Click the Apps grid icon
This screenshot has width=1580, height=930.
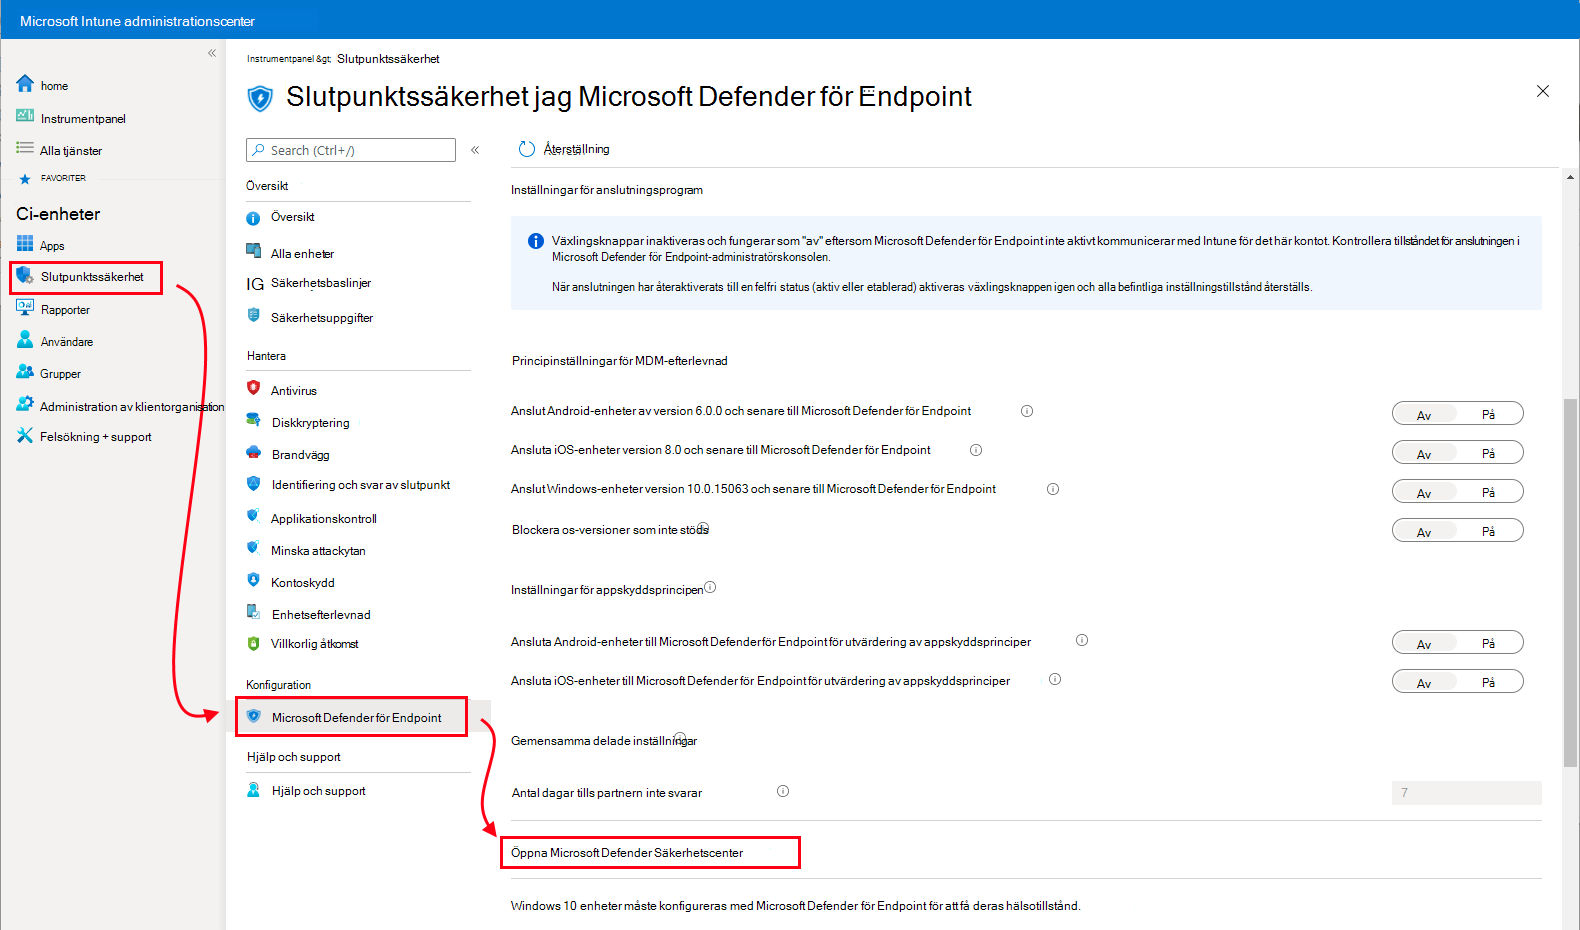(x=25, y=243)
